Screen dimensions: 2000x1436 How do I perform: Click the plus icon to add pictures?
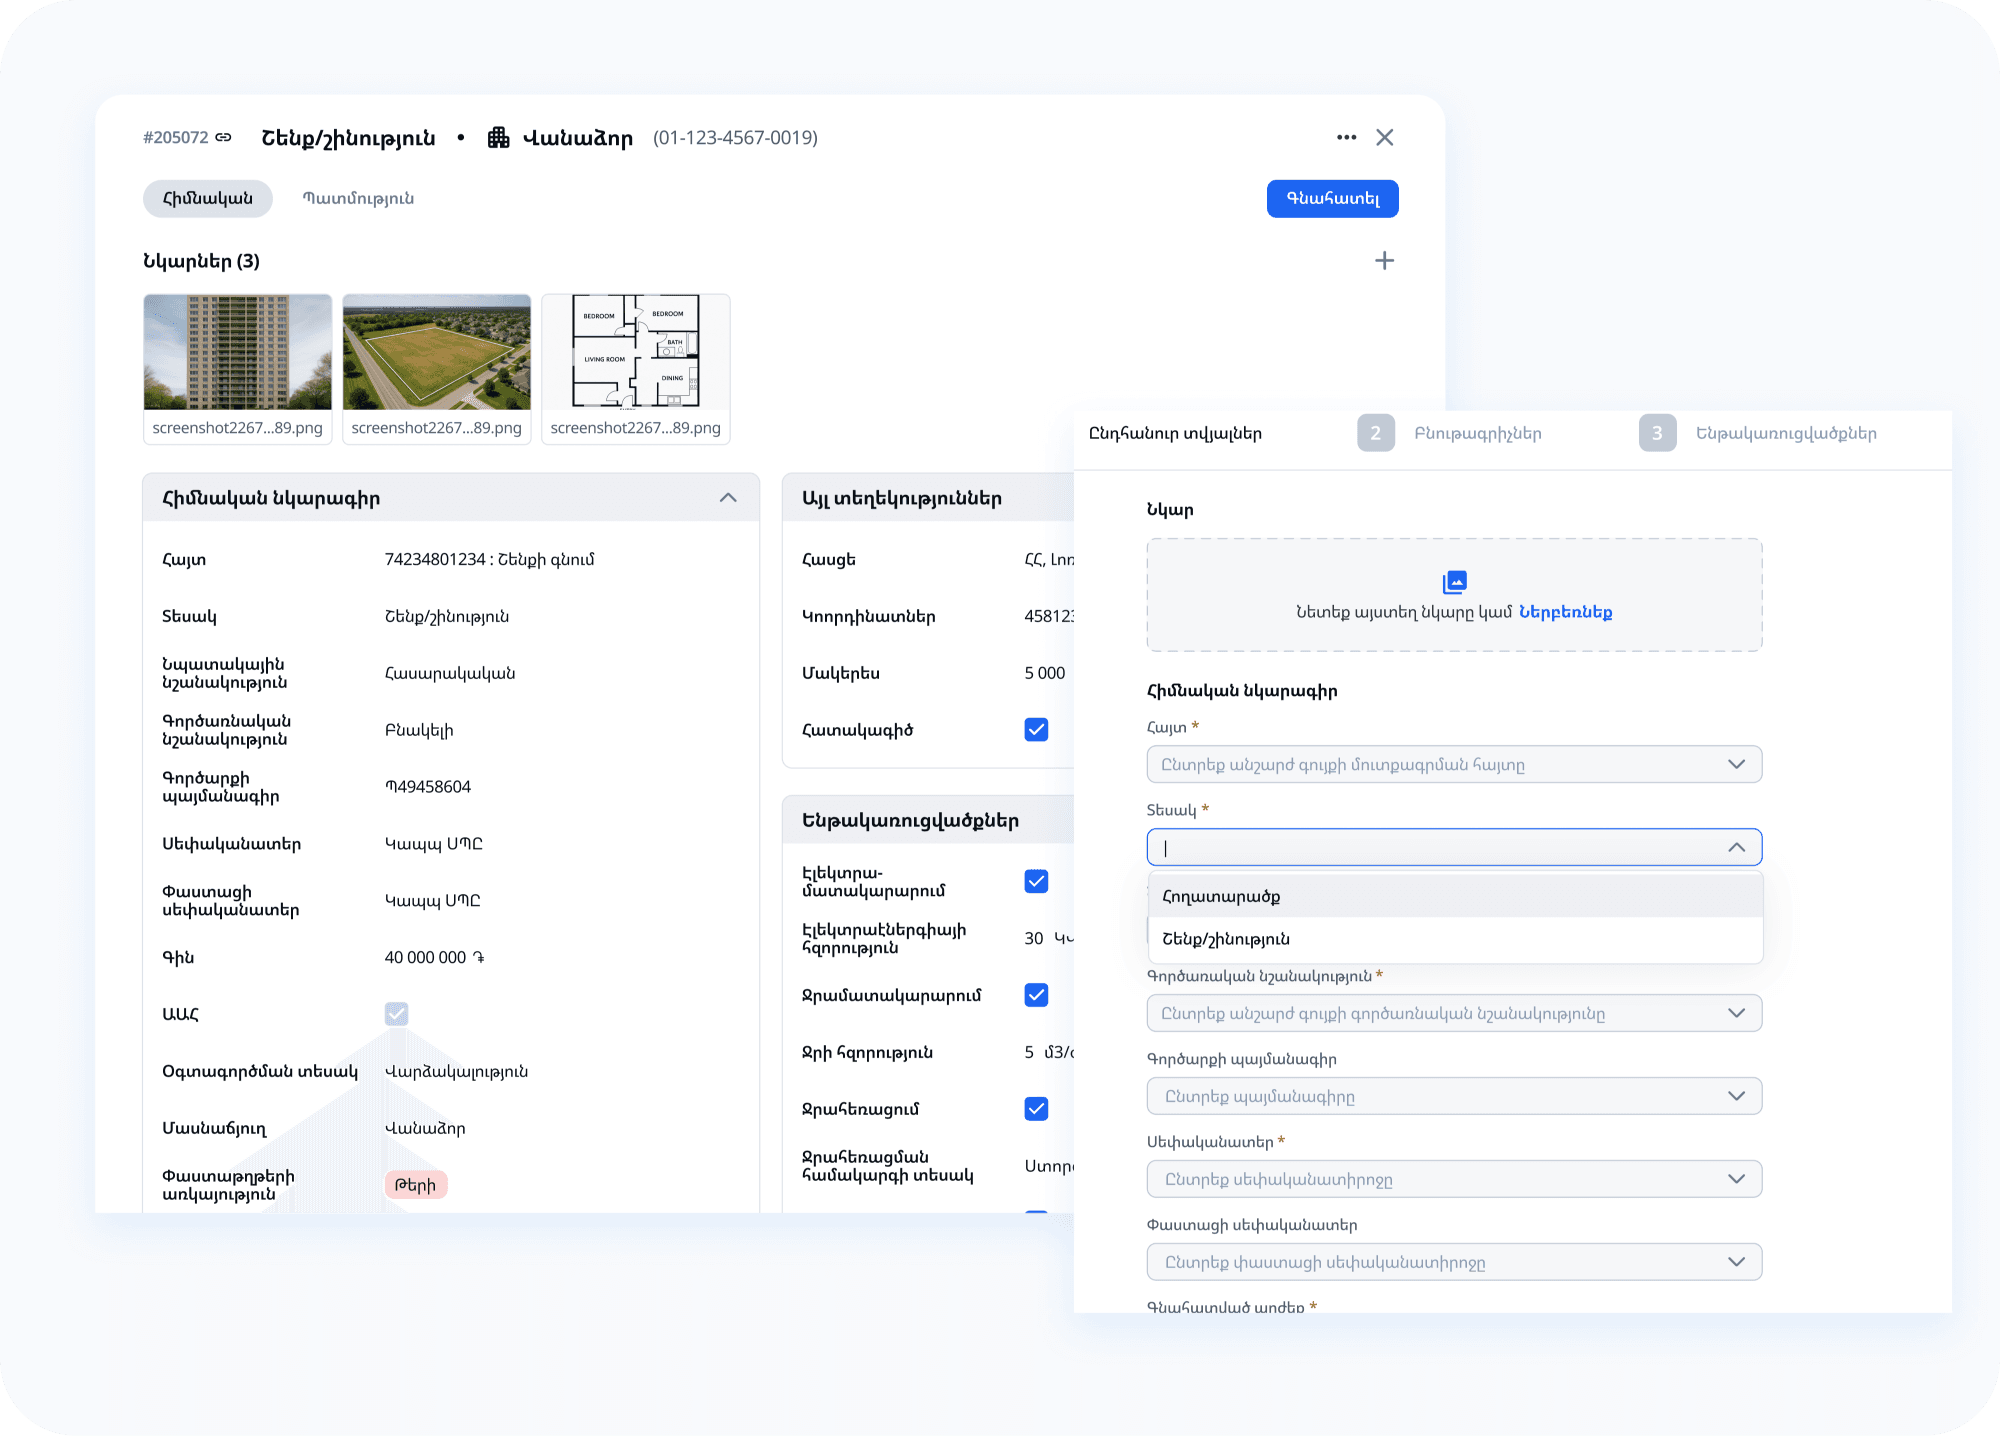pyautogui.click(x=1384, y=261)
